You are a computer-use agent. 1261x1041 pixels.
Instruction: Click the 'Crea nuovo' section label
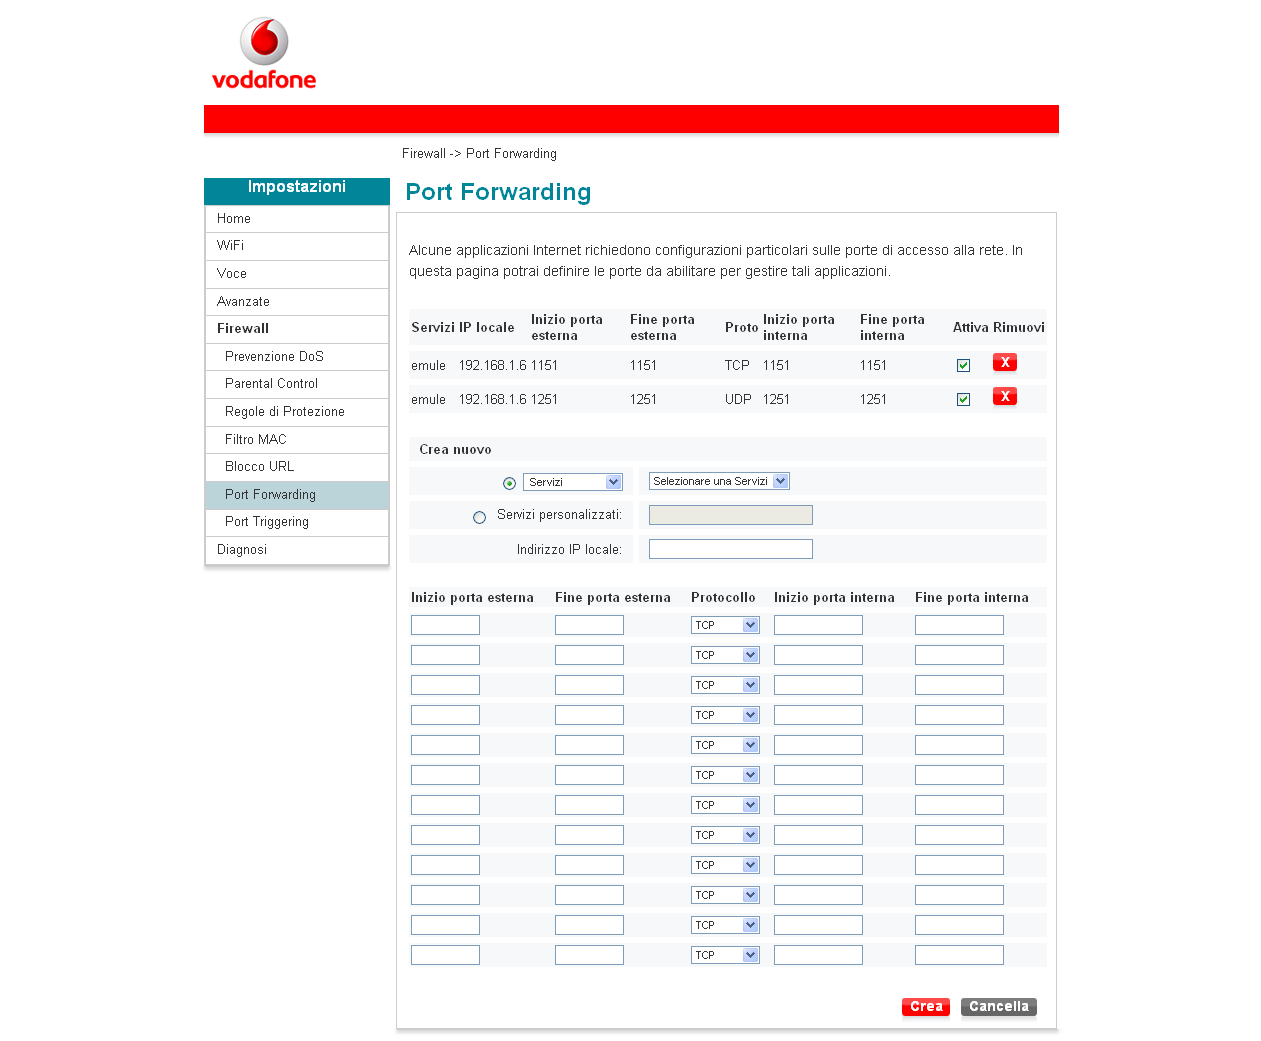coord(455,450)
